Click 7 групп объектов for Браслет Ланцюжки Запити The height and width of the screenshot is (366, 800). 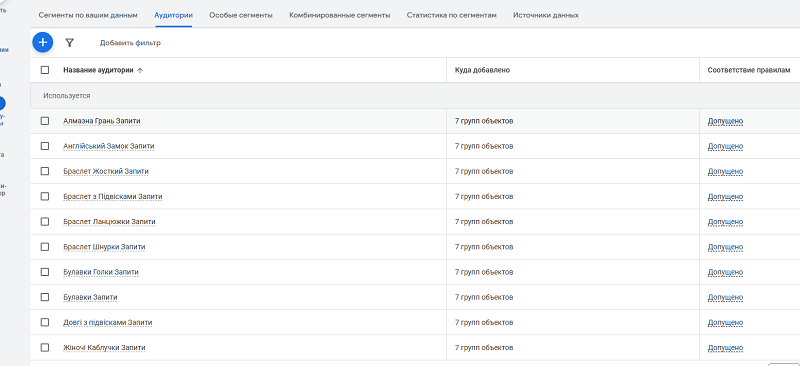484,222
